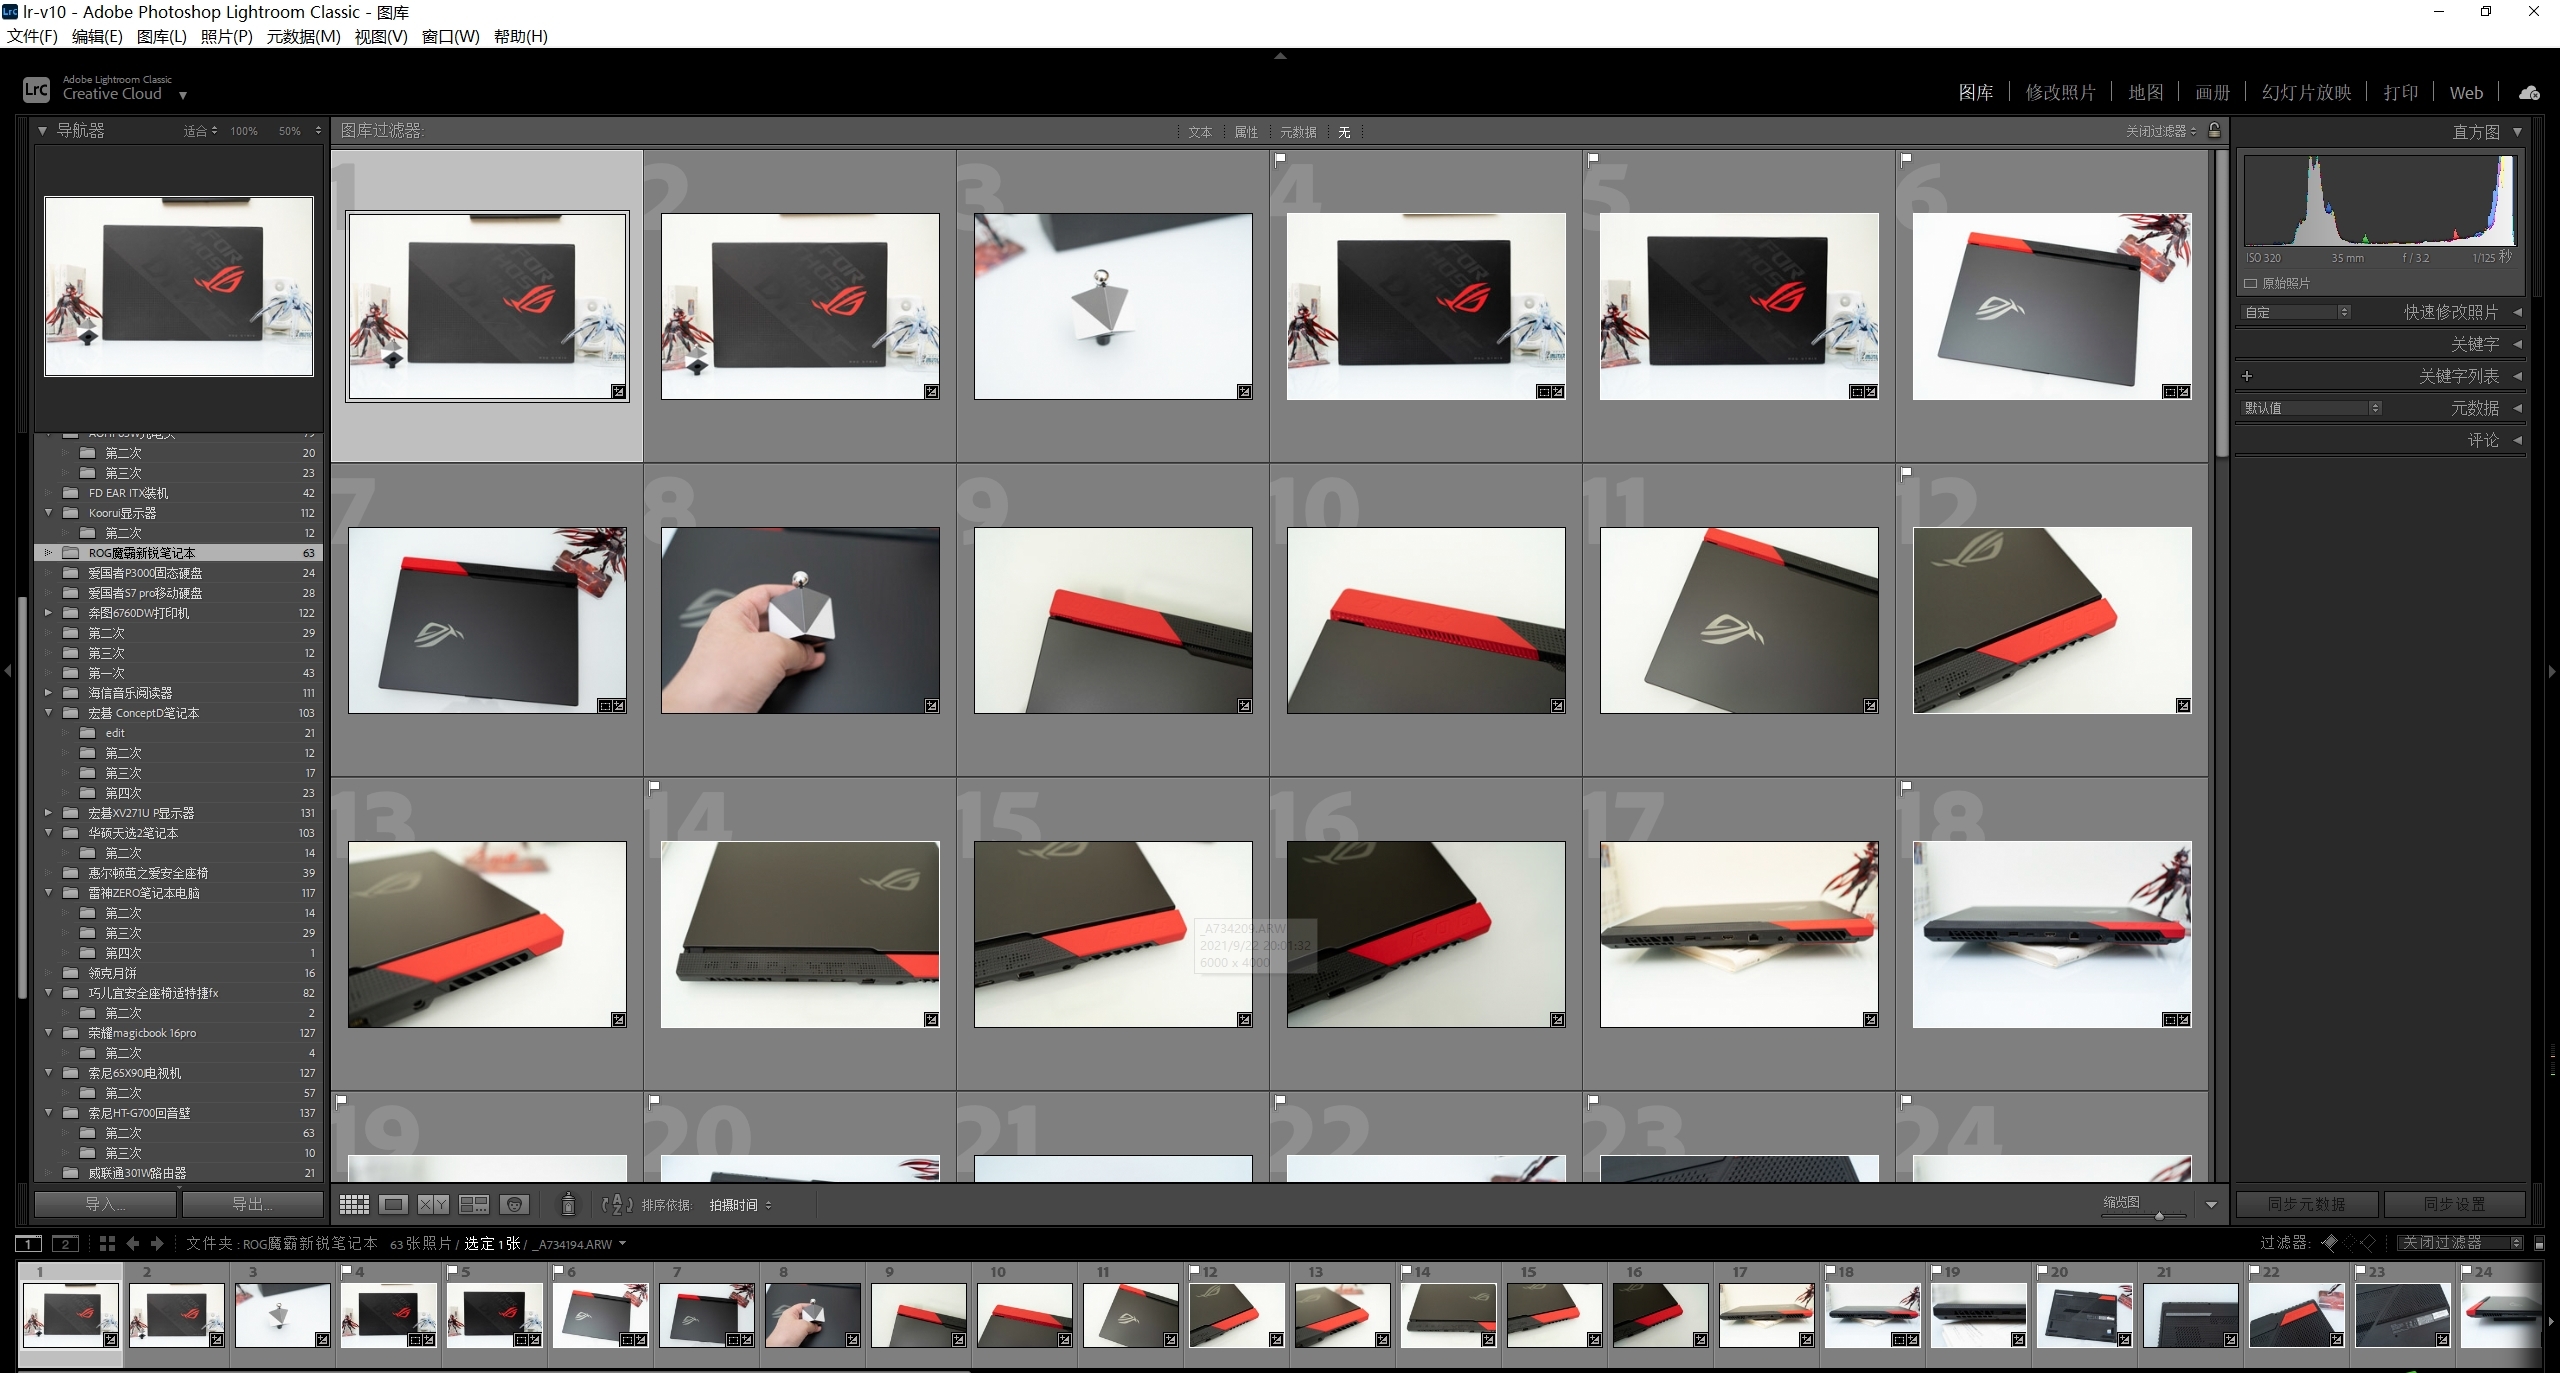2560x1373 pixels.
Task: Toggle the flagged-photos filter flag
Action: [x=2329, y=1243]
